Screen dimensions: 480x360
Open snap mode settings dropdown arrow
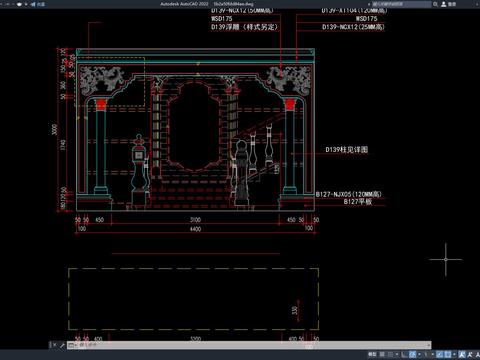[397, 354]
